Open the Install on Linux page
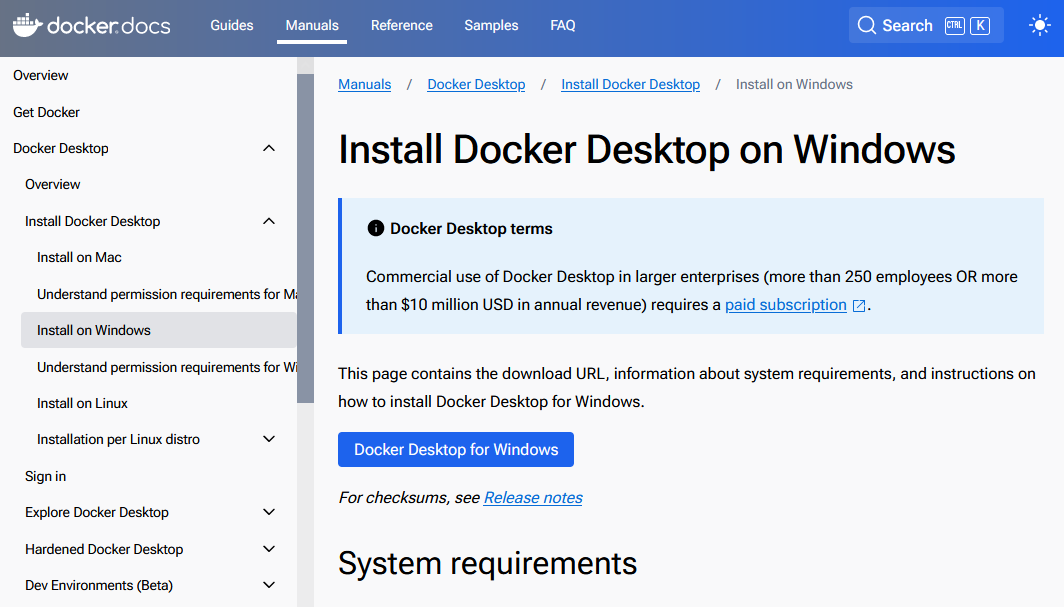This screenshot has width=1064, height=607. (82, 404)
